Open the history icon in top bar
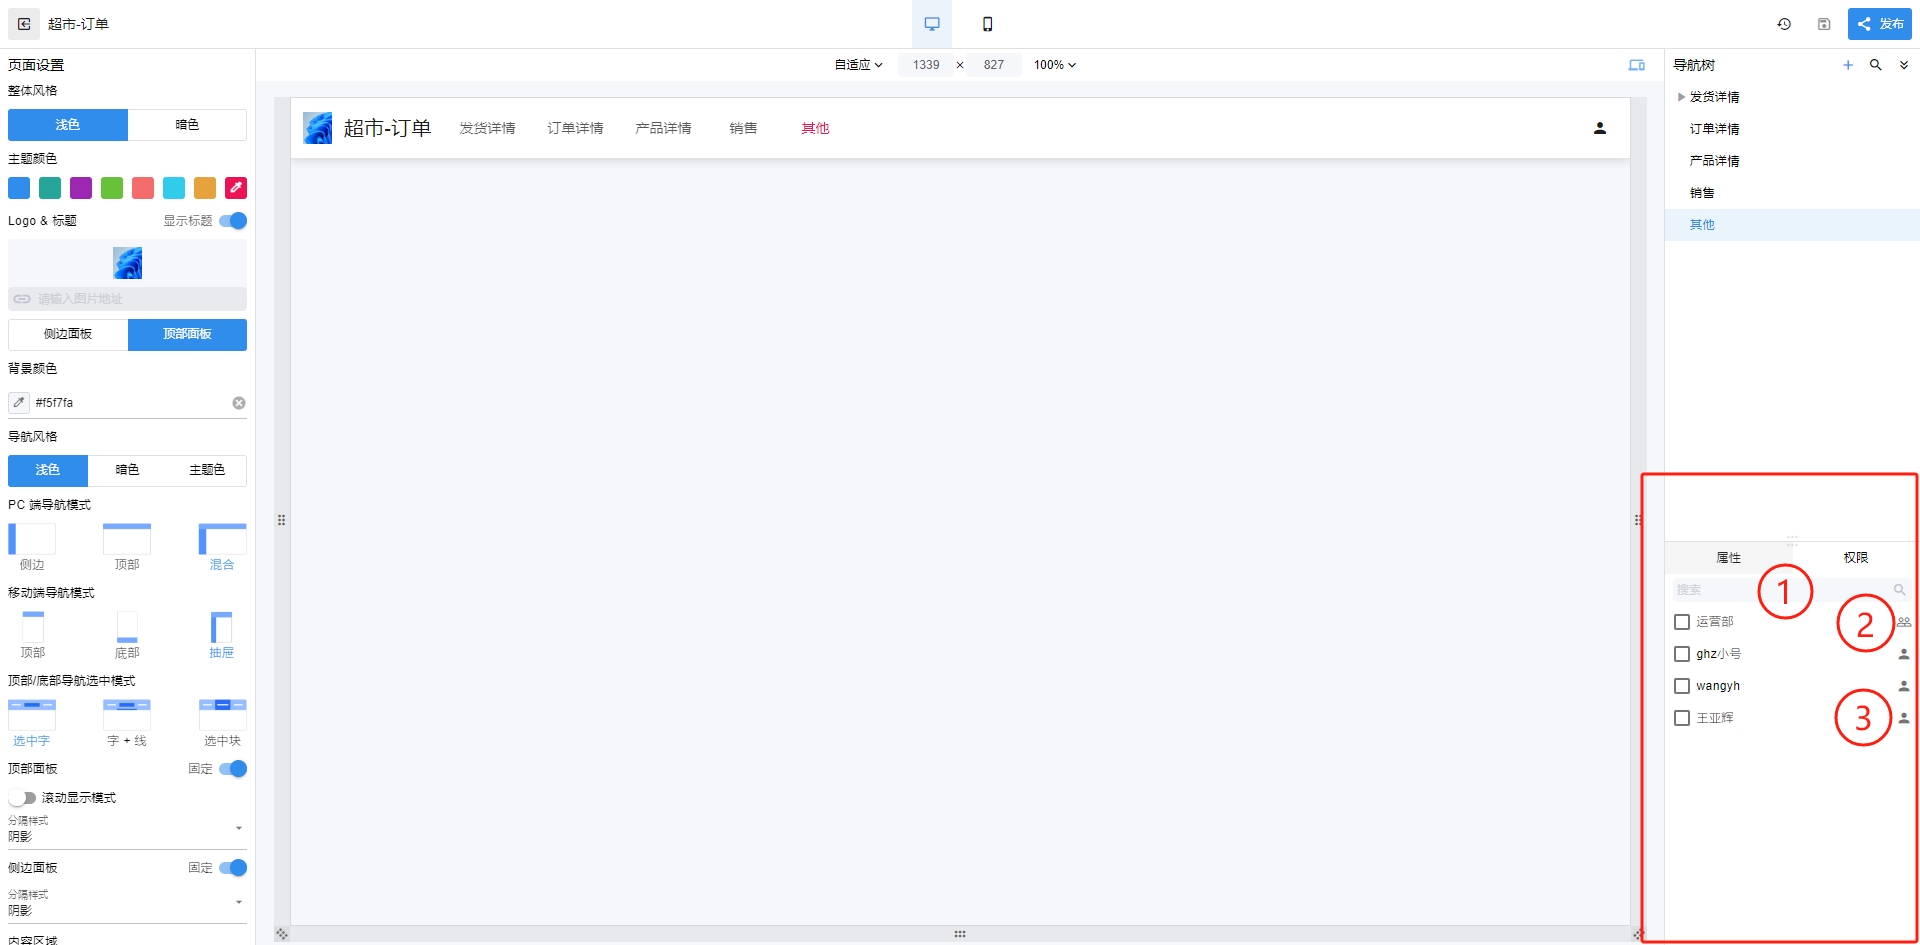This screenshot has width=1920, height=945. (1784, 24)
